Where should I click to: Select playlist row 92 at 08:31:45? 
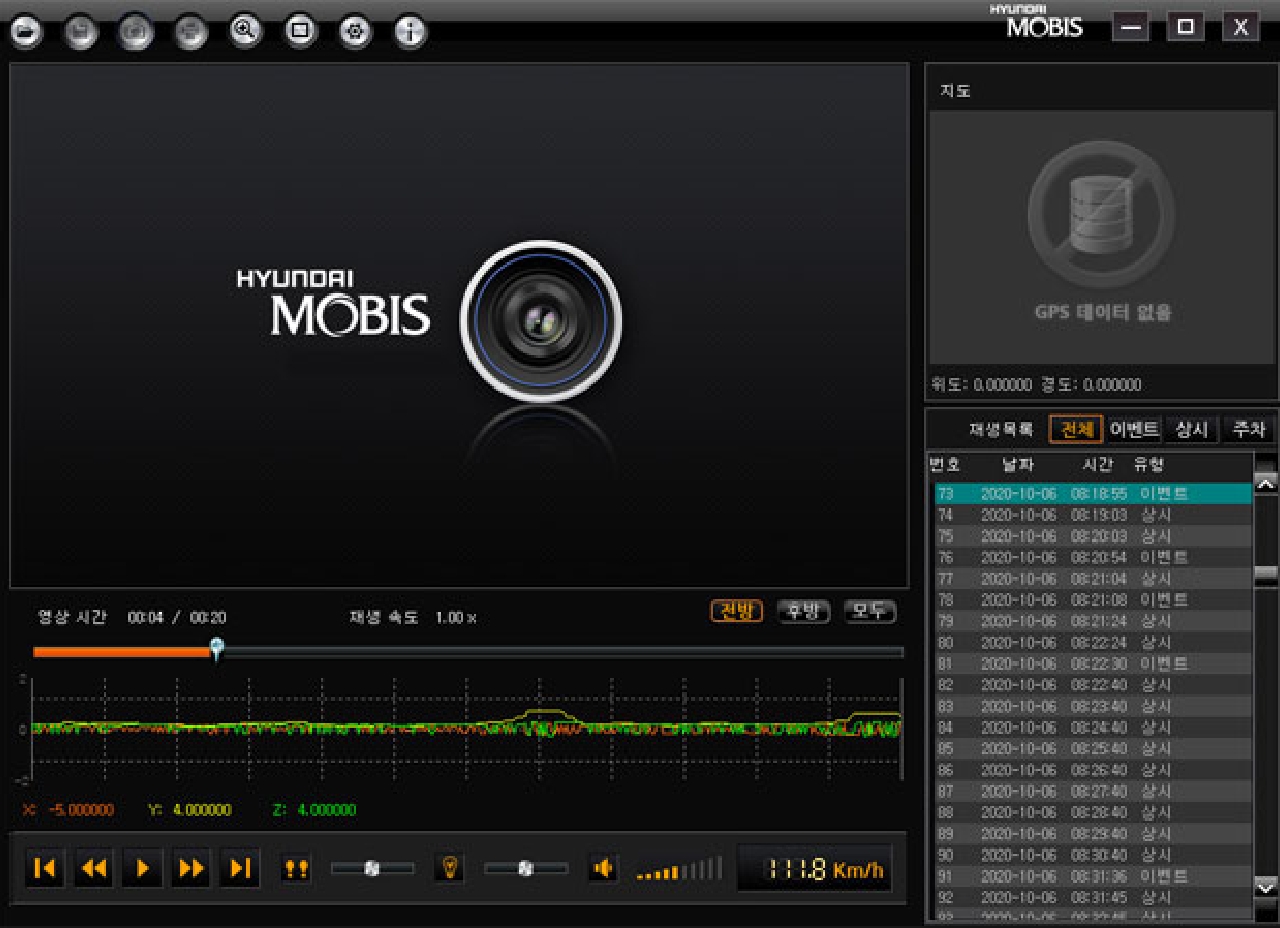click(x=1093, y=897)
